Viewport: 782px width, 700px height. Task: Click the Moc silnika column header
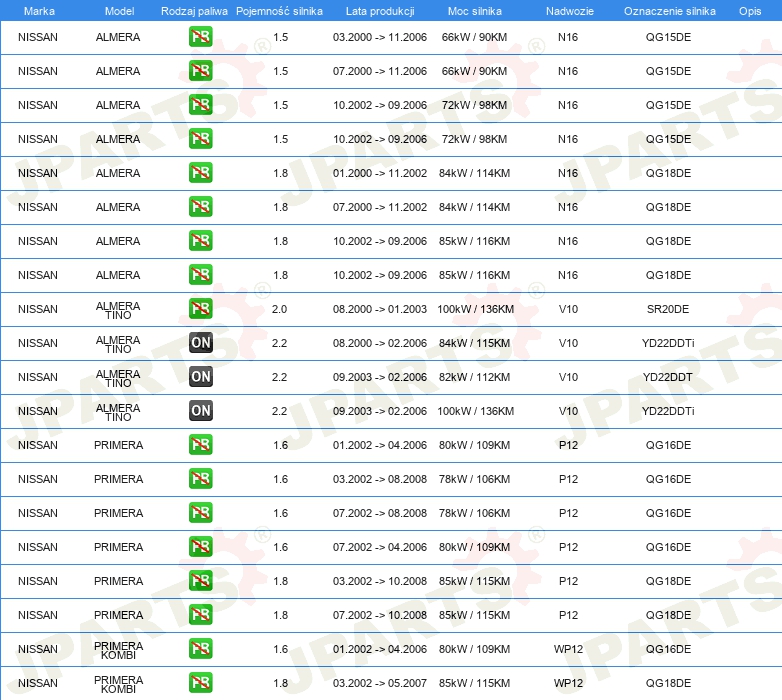click(x=475, y=11)
